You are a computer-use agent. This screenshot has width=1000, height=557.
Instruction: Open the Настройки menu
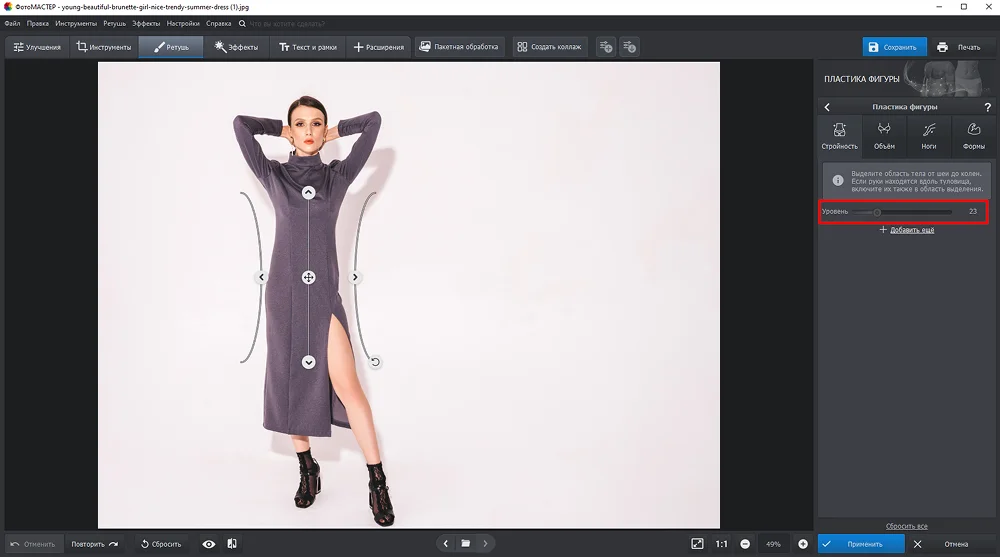tap(183, 24)
